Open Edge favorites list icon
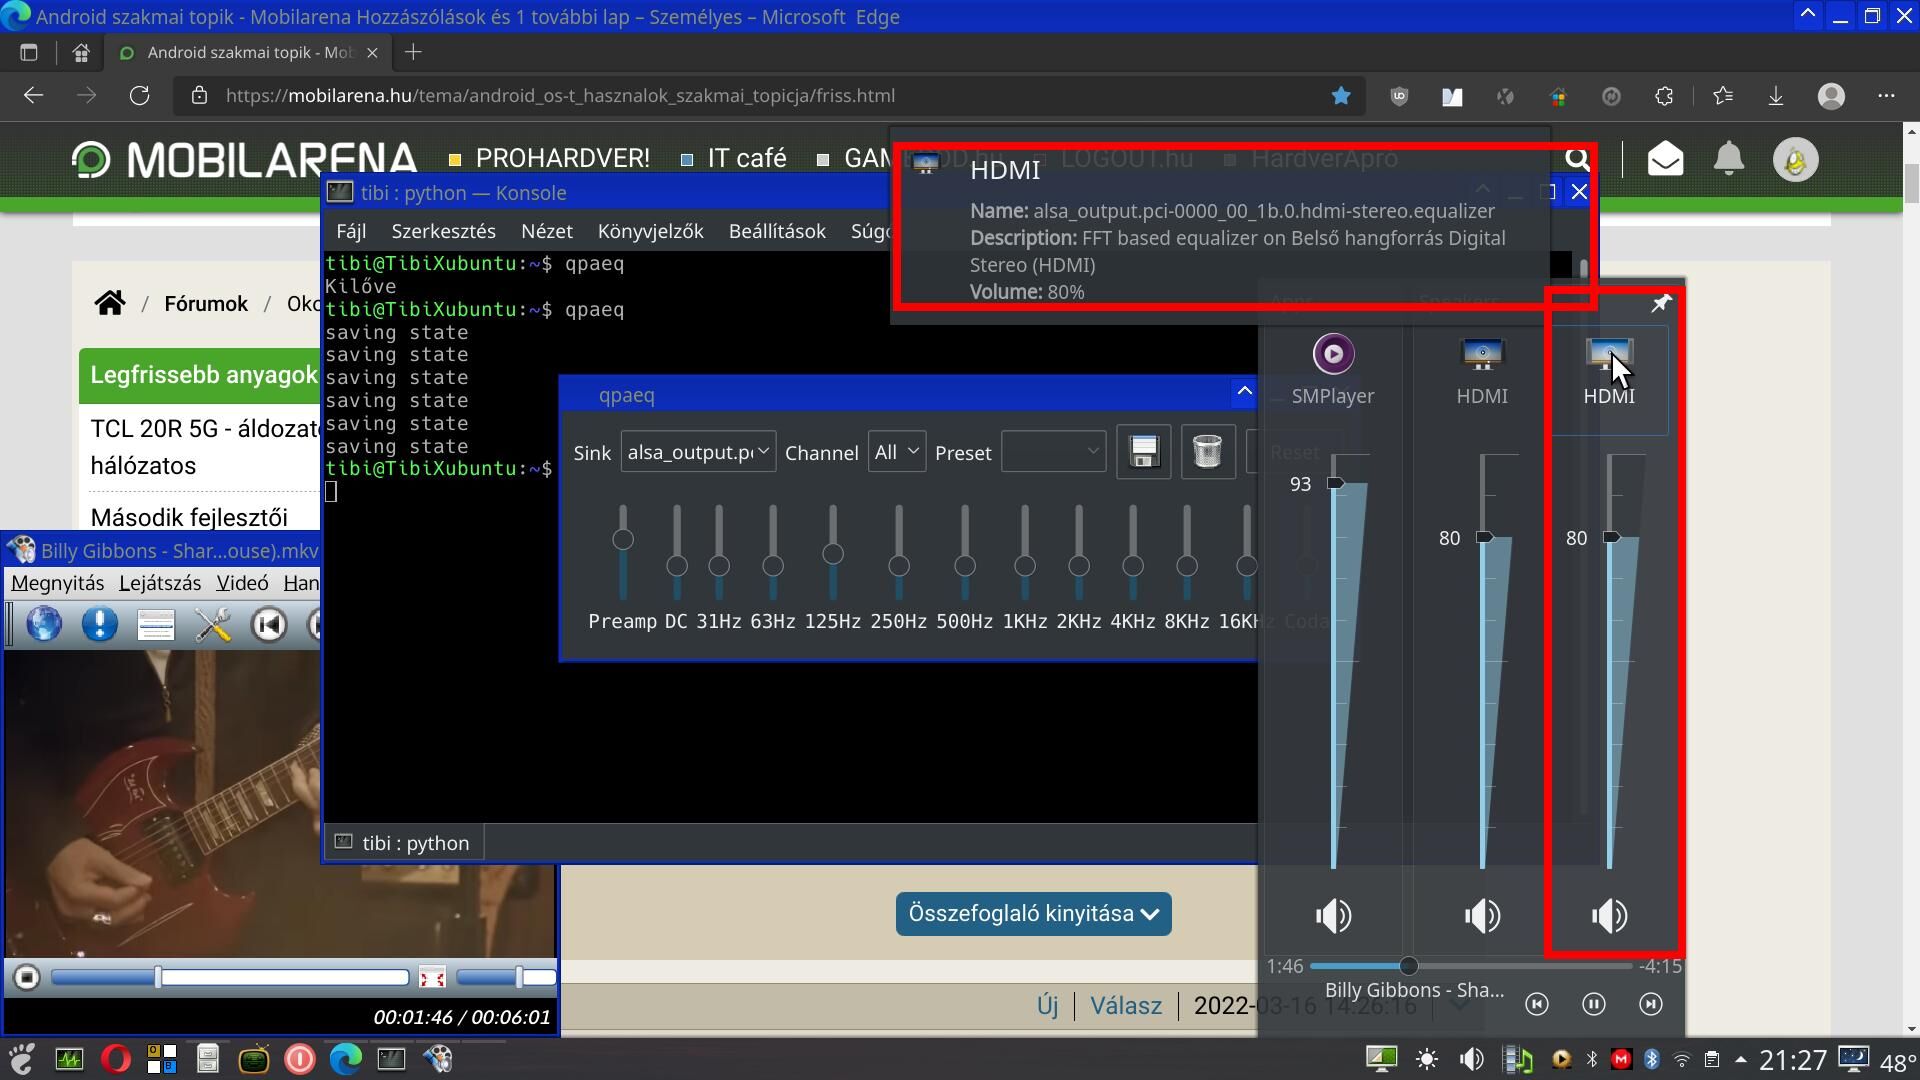1920x1080 pixels. point(1723,96)
